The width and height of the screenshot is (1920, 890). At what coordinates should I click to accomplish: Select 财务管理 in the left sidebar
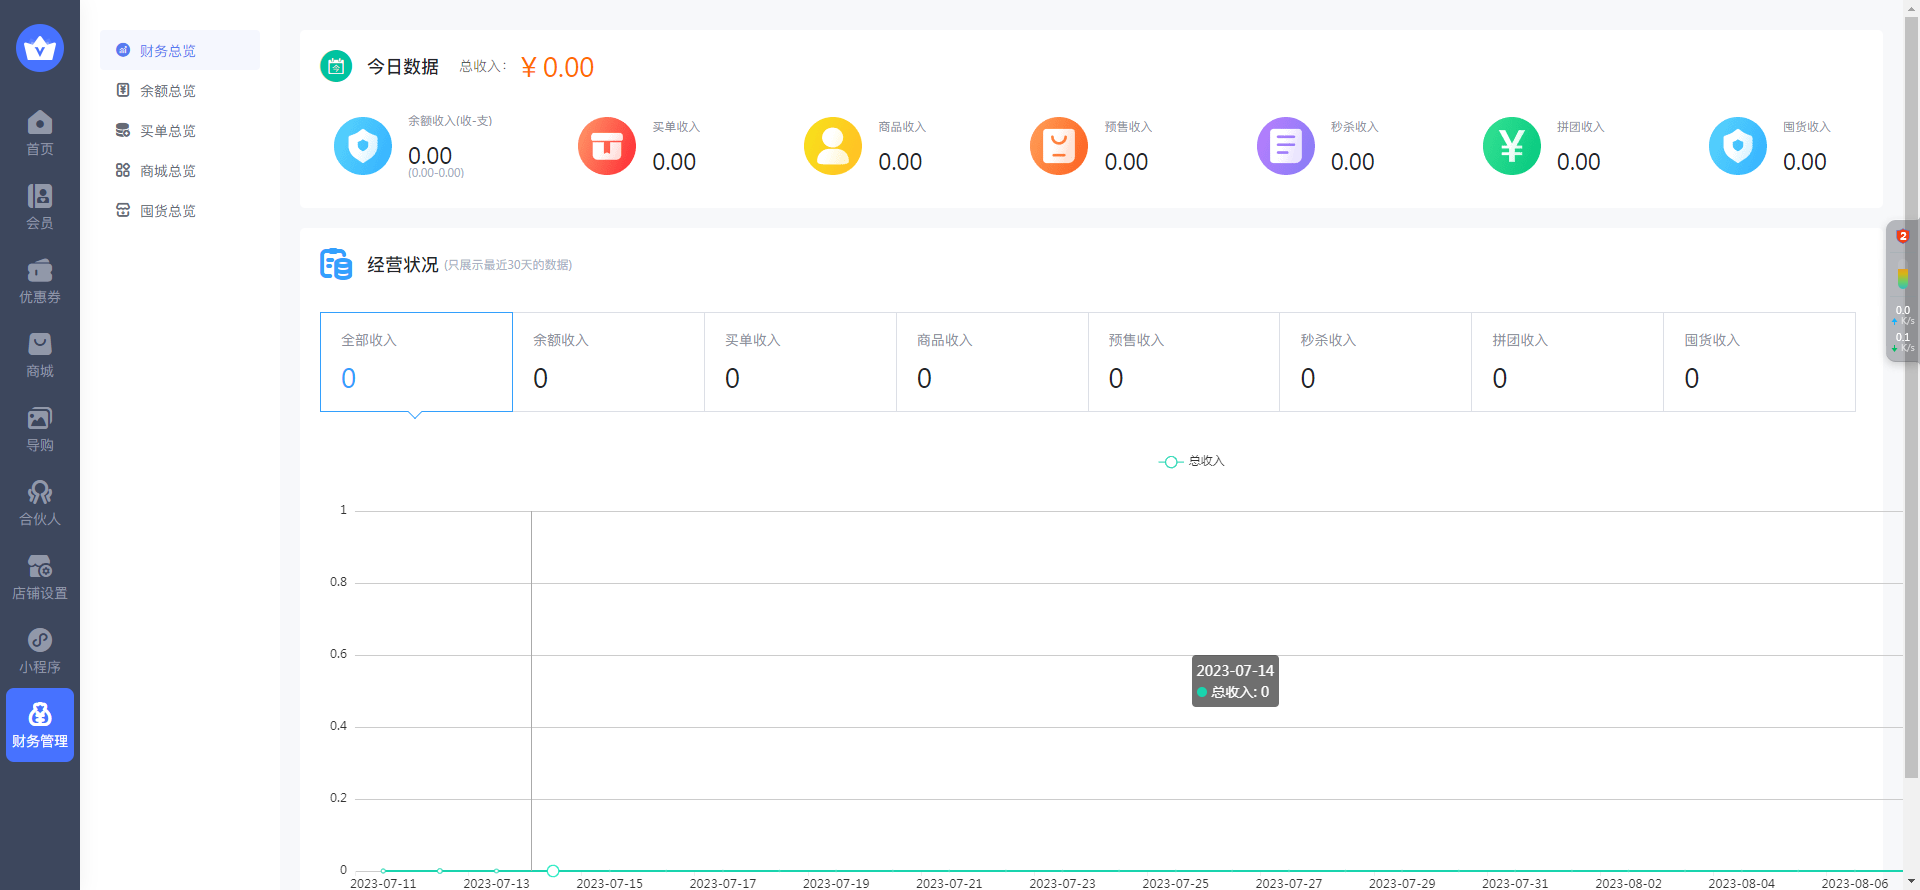coord(40,725)
